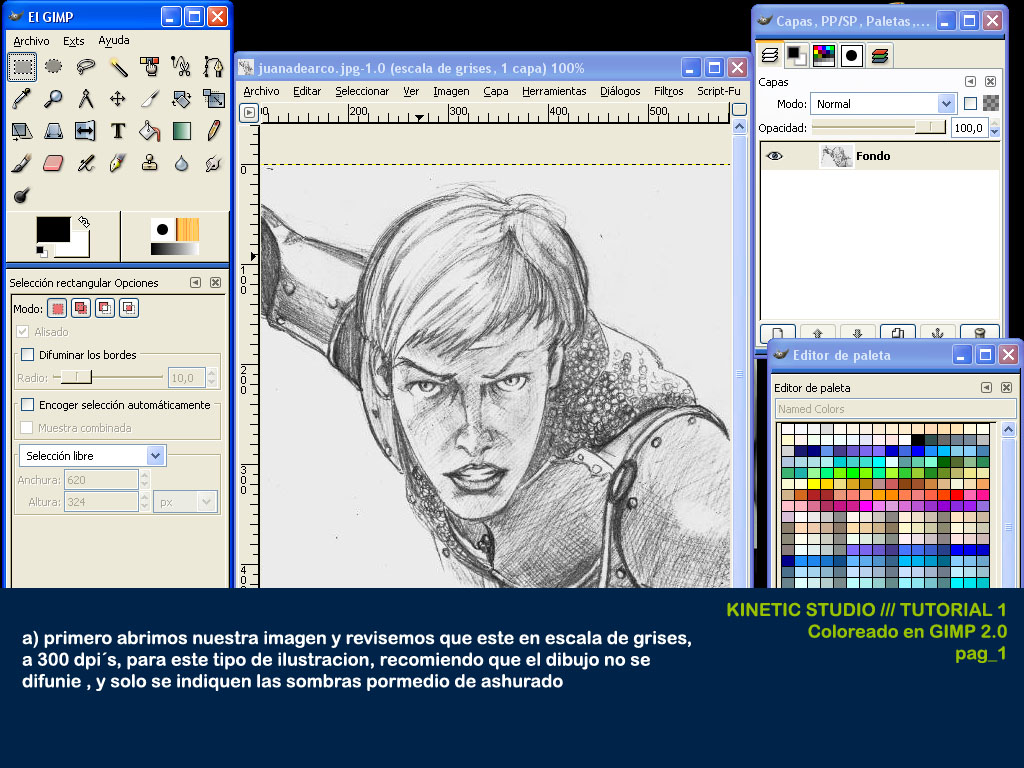The height and width of the screenshot is (768, 1024).
Task: Select the Smudge tool
Action: [213, 163]
